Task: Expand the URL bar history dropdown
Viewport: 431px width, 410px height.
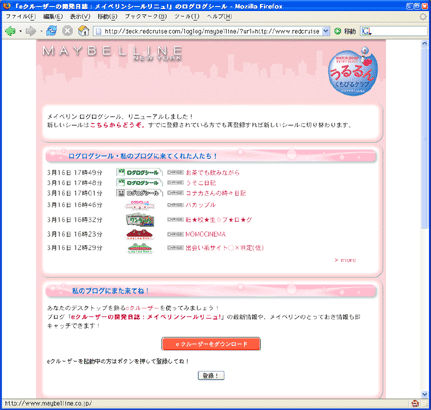Action: click(x=326, y=31)
